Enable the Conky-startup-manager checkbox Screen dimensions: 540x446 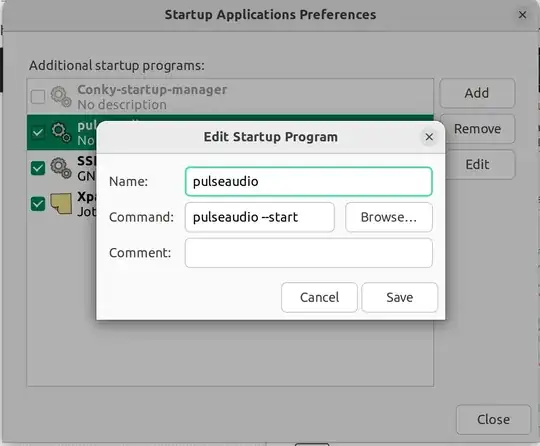point(38,97)
